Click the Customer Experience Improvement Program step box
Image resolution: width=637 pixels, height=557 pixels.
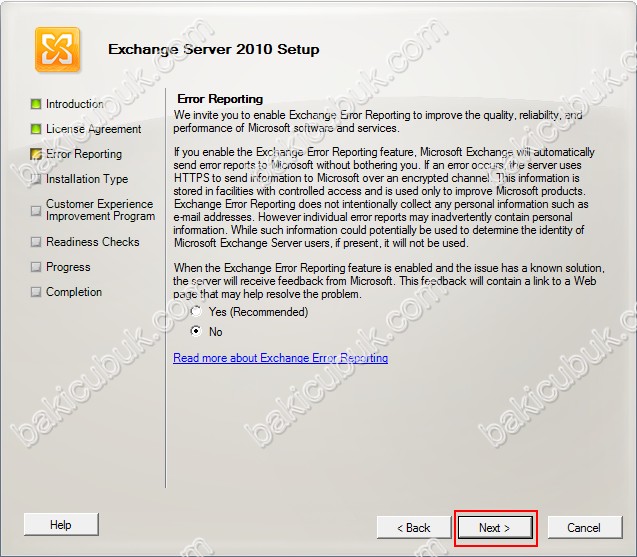tap(36, 210)
